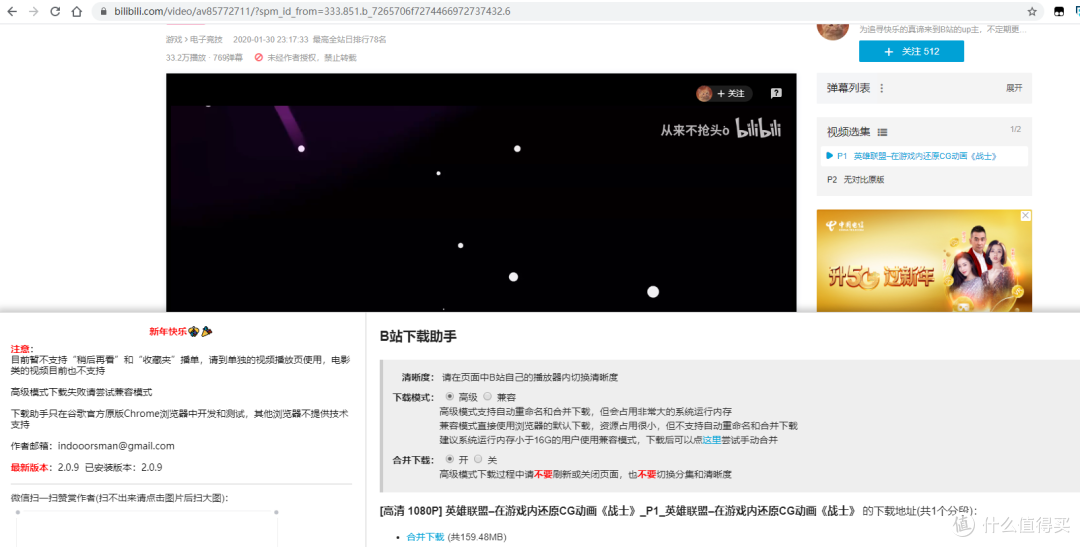Click the play triangle icon beside P1

pyautogui.click(x=829, y=156)
